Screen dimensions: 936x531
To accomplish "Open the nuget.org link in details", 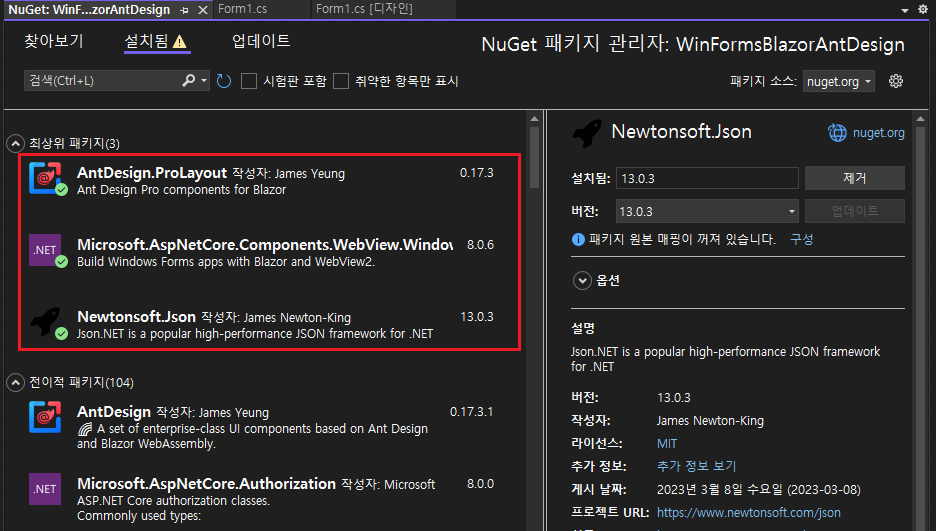I will coord(878,132).
